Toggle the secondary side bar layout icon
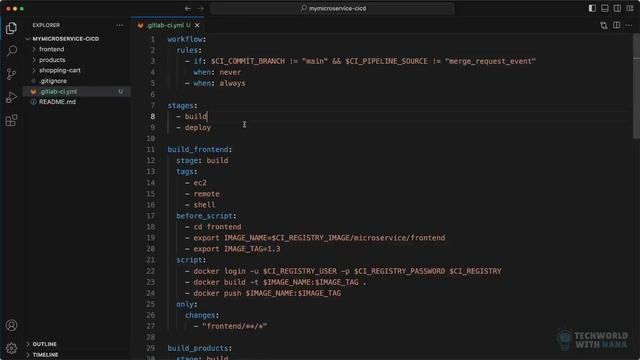This screenshot has height=360, width=640. 618,8
